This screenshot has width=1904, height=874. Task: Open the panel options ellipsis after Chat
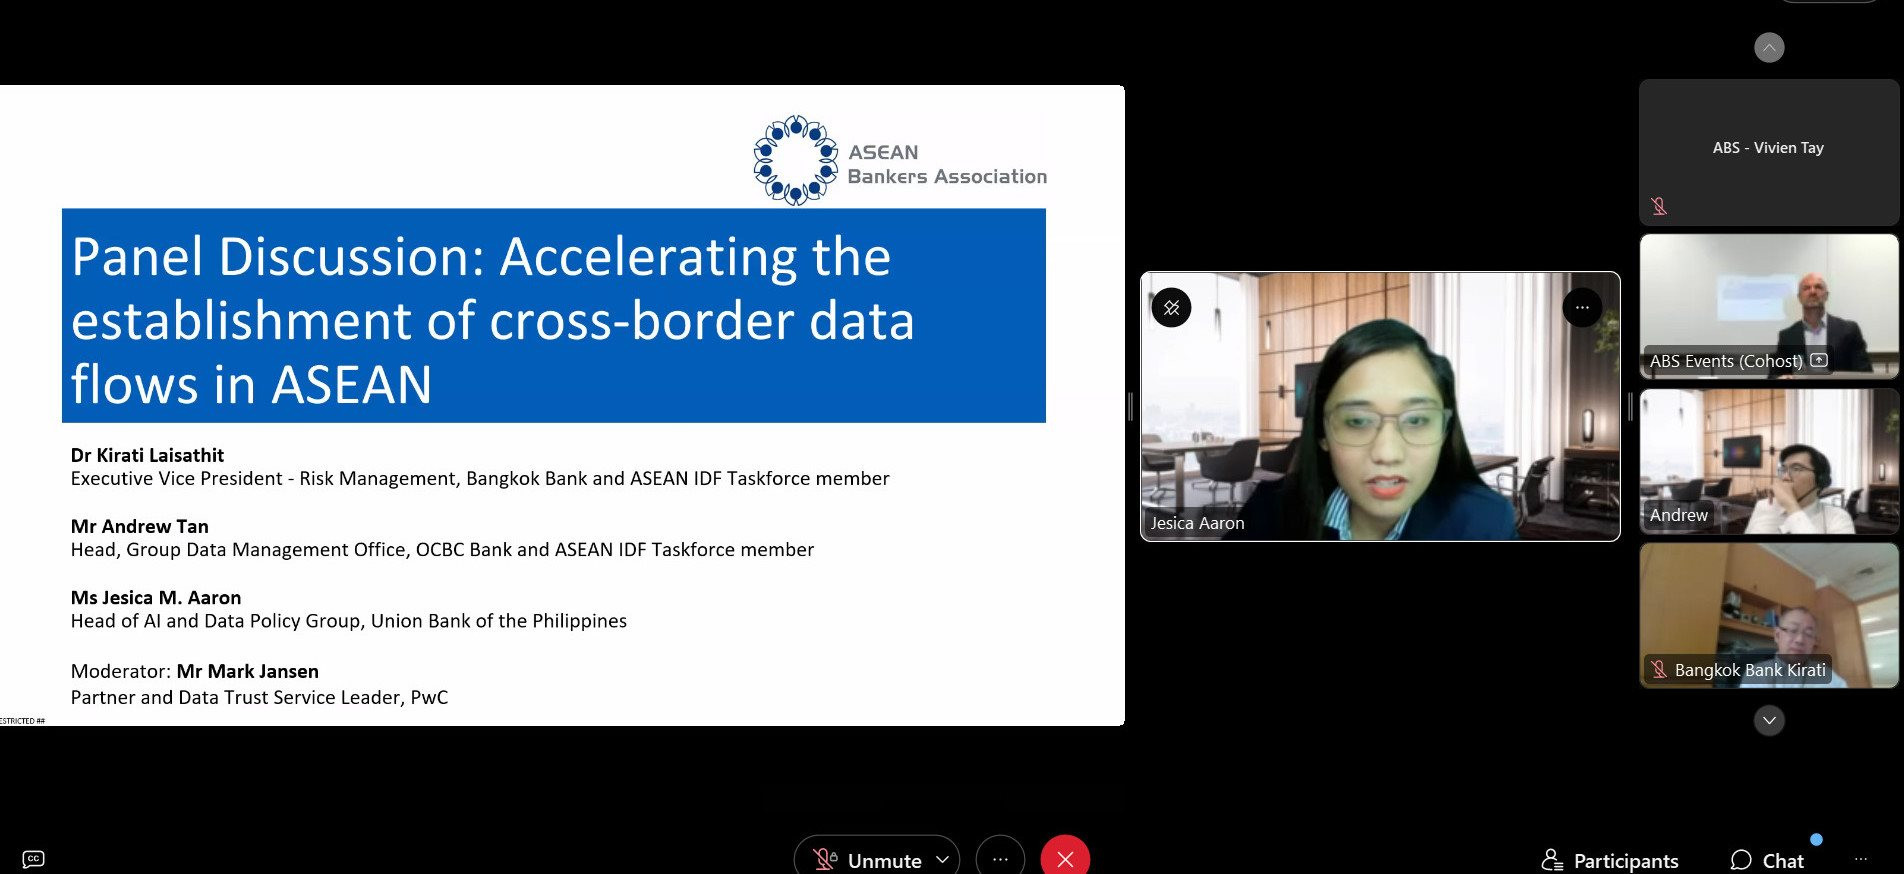[1861, 859]
